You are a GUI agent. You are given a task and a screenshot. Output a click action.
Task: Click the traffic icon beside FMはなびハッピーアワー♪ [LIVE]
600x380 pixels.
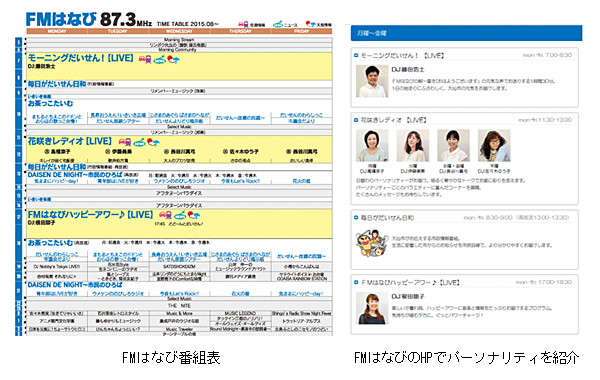pos(165,215)
